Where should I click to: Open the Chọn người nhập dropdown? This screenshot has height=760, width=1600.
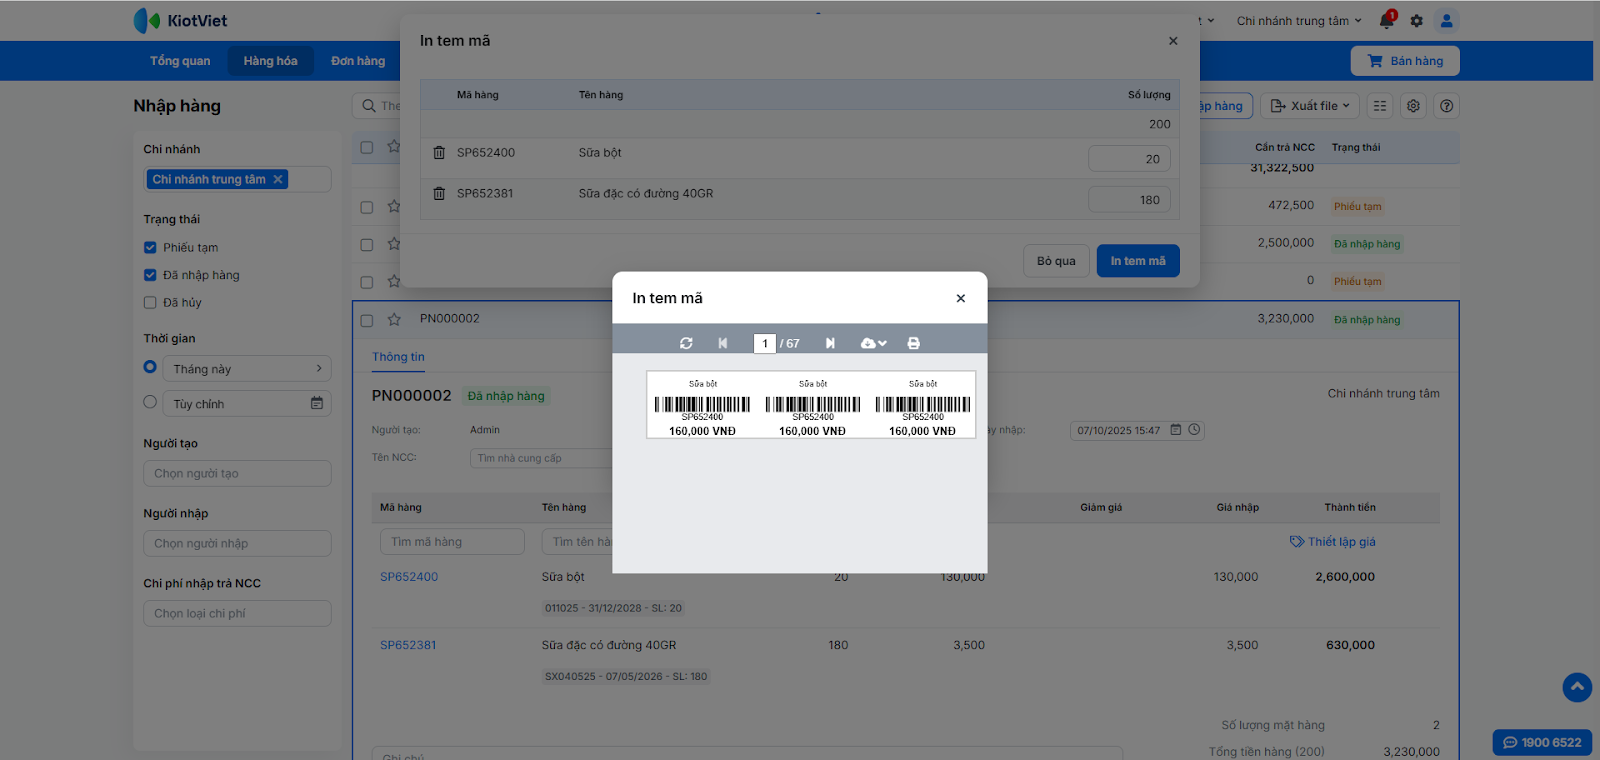[237, 543]
